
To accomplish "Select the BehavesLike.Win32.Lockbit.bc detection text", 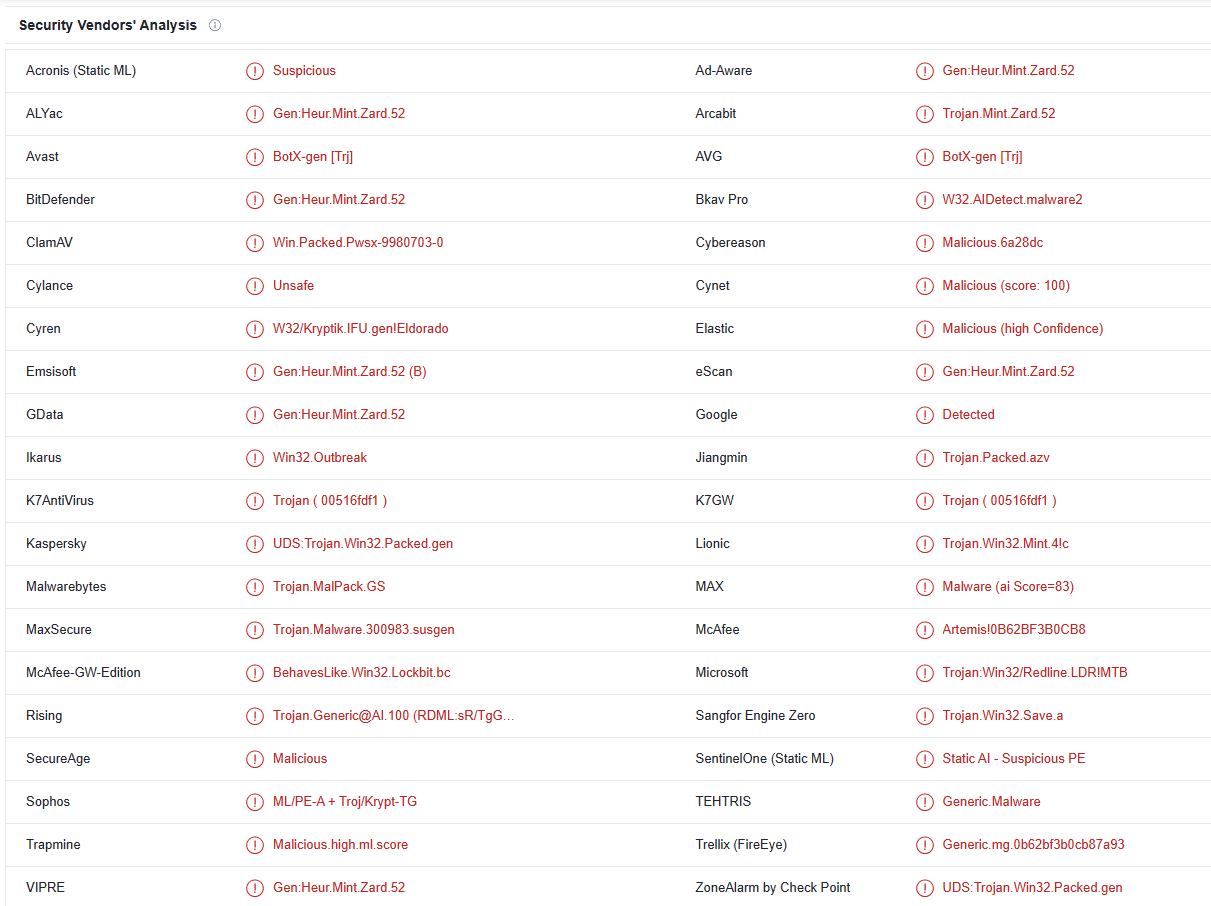I will coord(361,673).
